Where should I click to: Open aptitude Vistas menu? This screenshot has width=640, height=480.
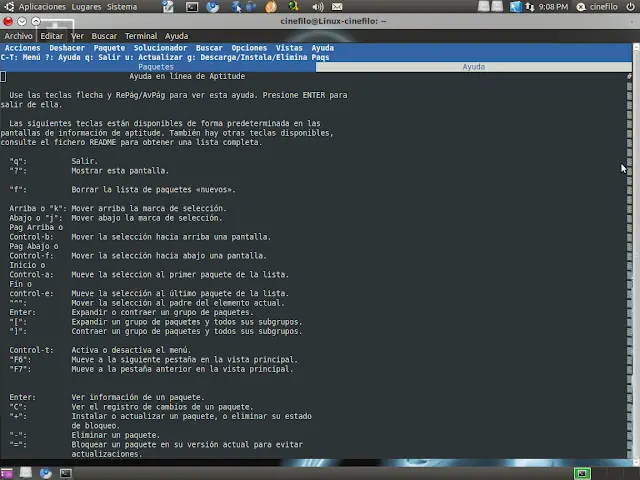coord(289,48)
